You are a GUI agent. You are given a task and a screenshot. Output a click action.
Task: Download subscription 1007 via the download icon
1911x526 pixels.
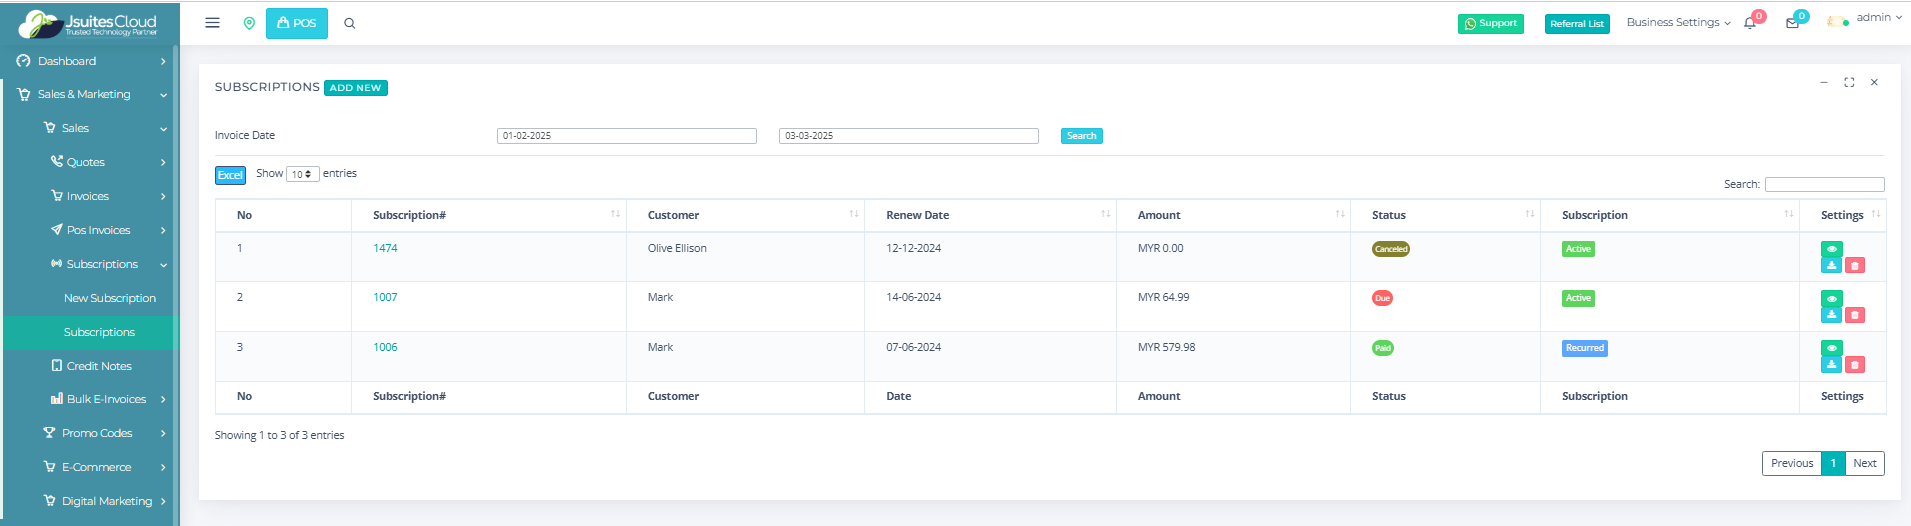coord(1831,315)
